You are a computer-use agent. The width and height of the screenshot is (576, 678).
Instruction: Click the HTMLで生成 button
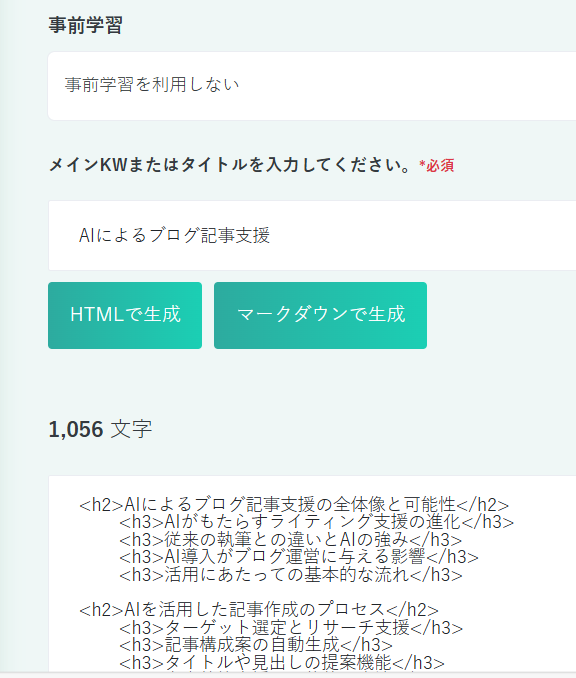pyautogui.click(x=125, y=315)
